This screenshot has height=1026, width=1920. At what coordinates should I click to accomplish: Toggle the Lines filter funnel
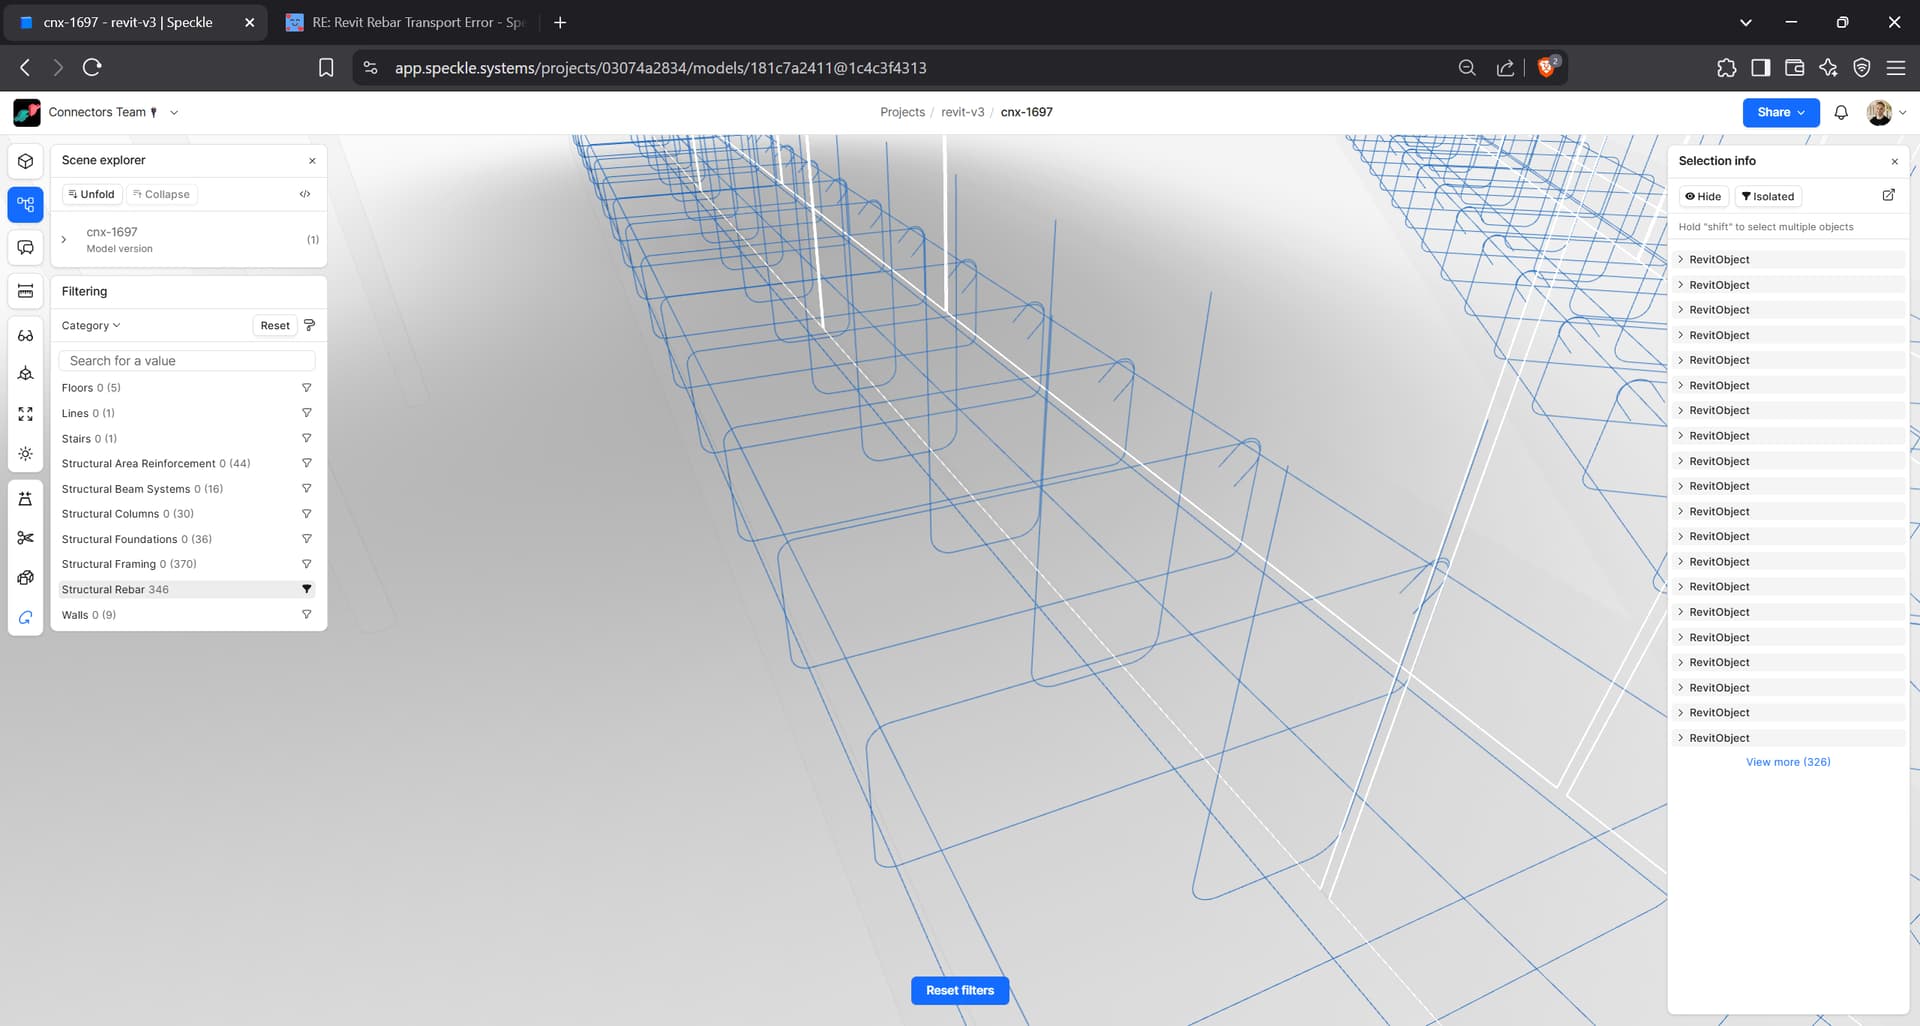tap(307, 412)
